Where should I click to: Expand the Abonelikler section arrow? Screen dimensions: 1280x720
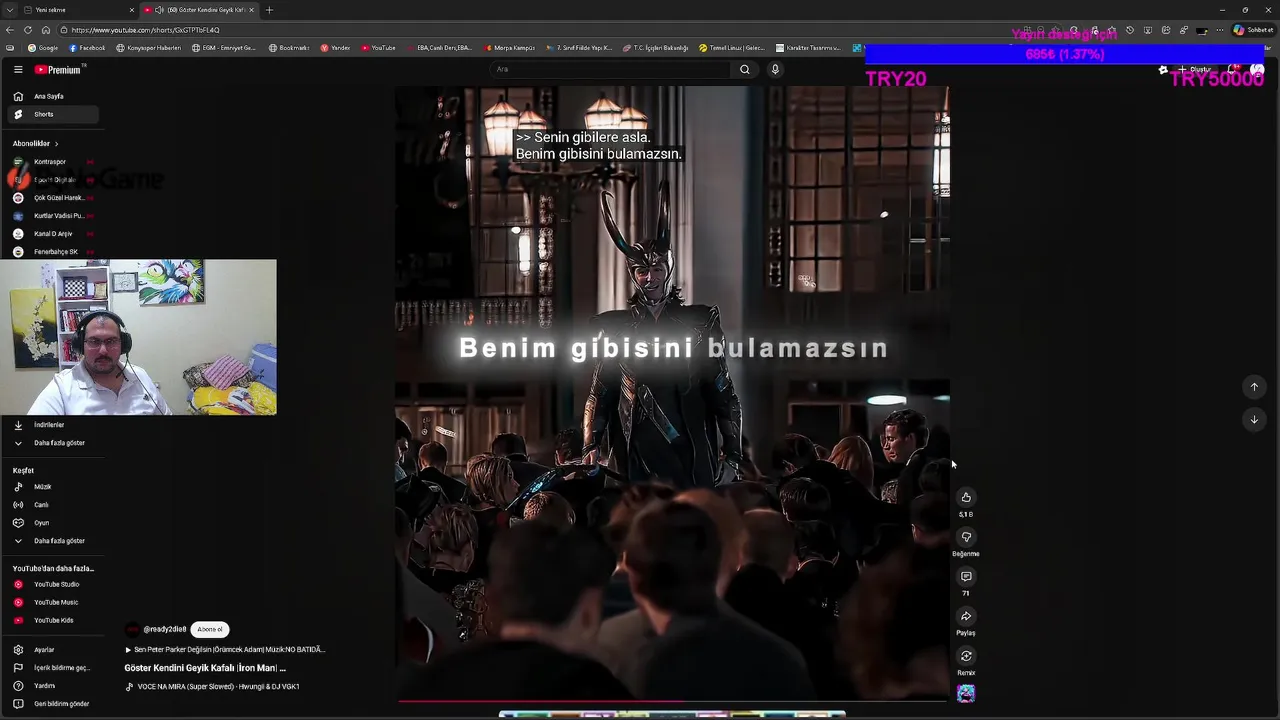(56, 144)
